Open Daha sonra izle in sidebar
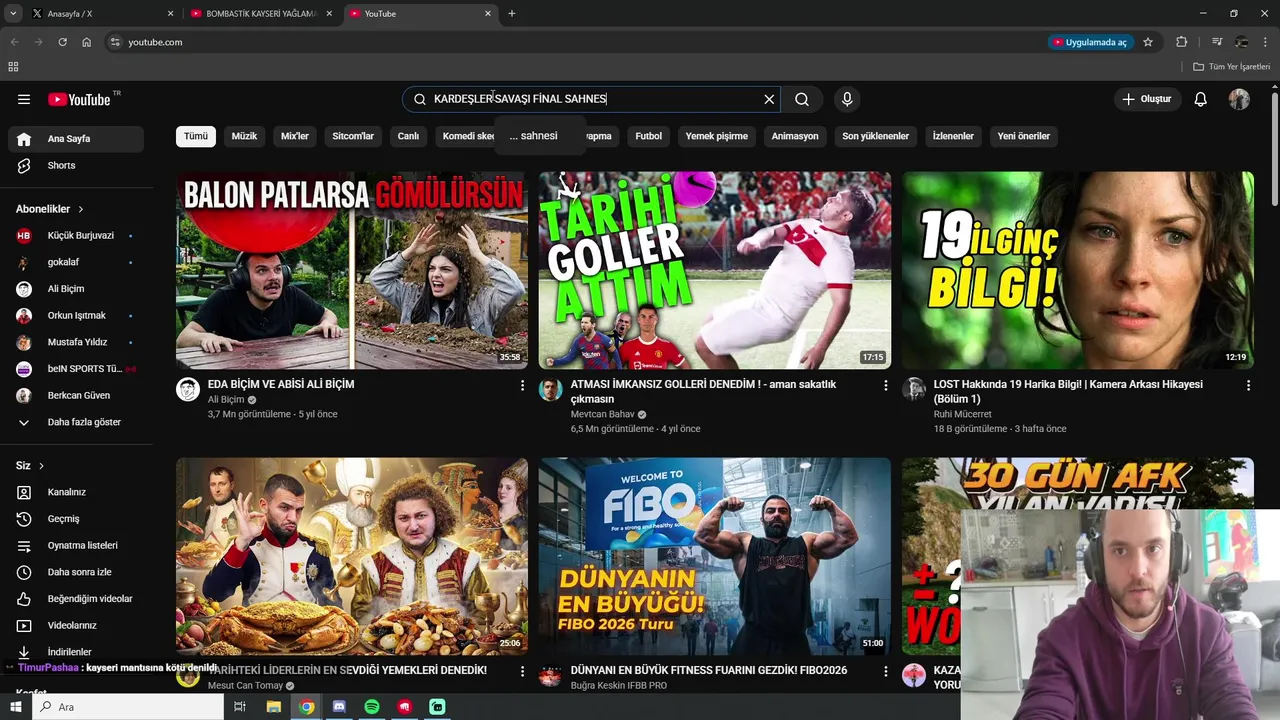 [x=76, y=572]
